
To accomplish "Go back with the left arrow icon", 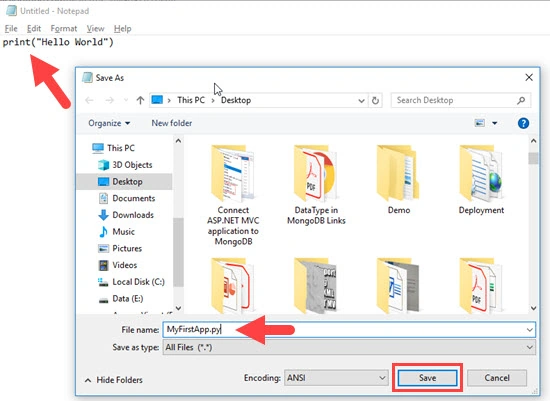I will pyautogui.click(x=89, y=100).
